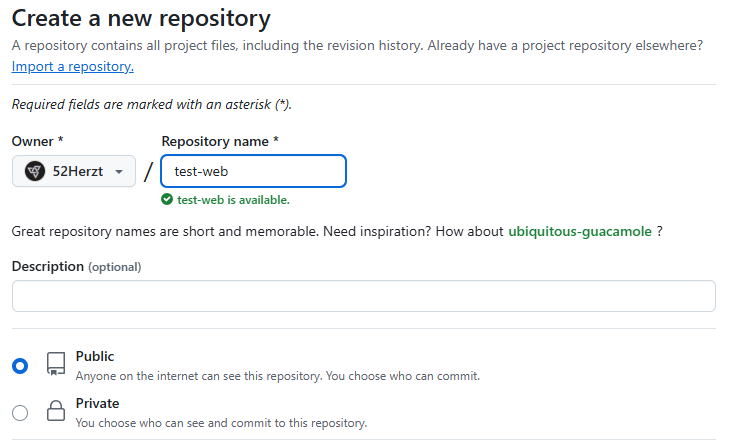This screenshot has height=442, width=732.
Task: Follow the Import a repository link
Action: (72, 66)
